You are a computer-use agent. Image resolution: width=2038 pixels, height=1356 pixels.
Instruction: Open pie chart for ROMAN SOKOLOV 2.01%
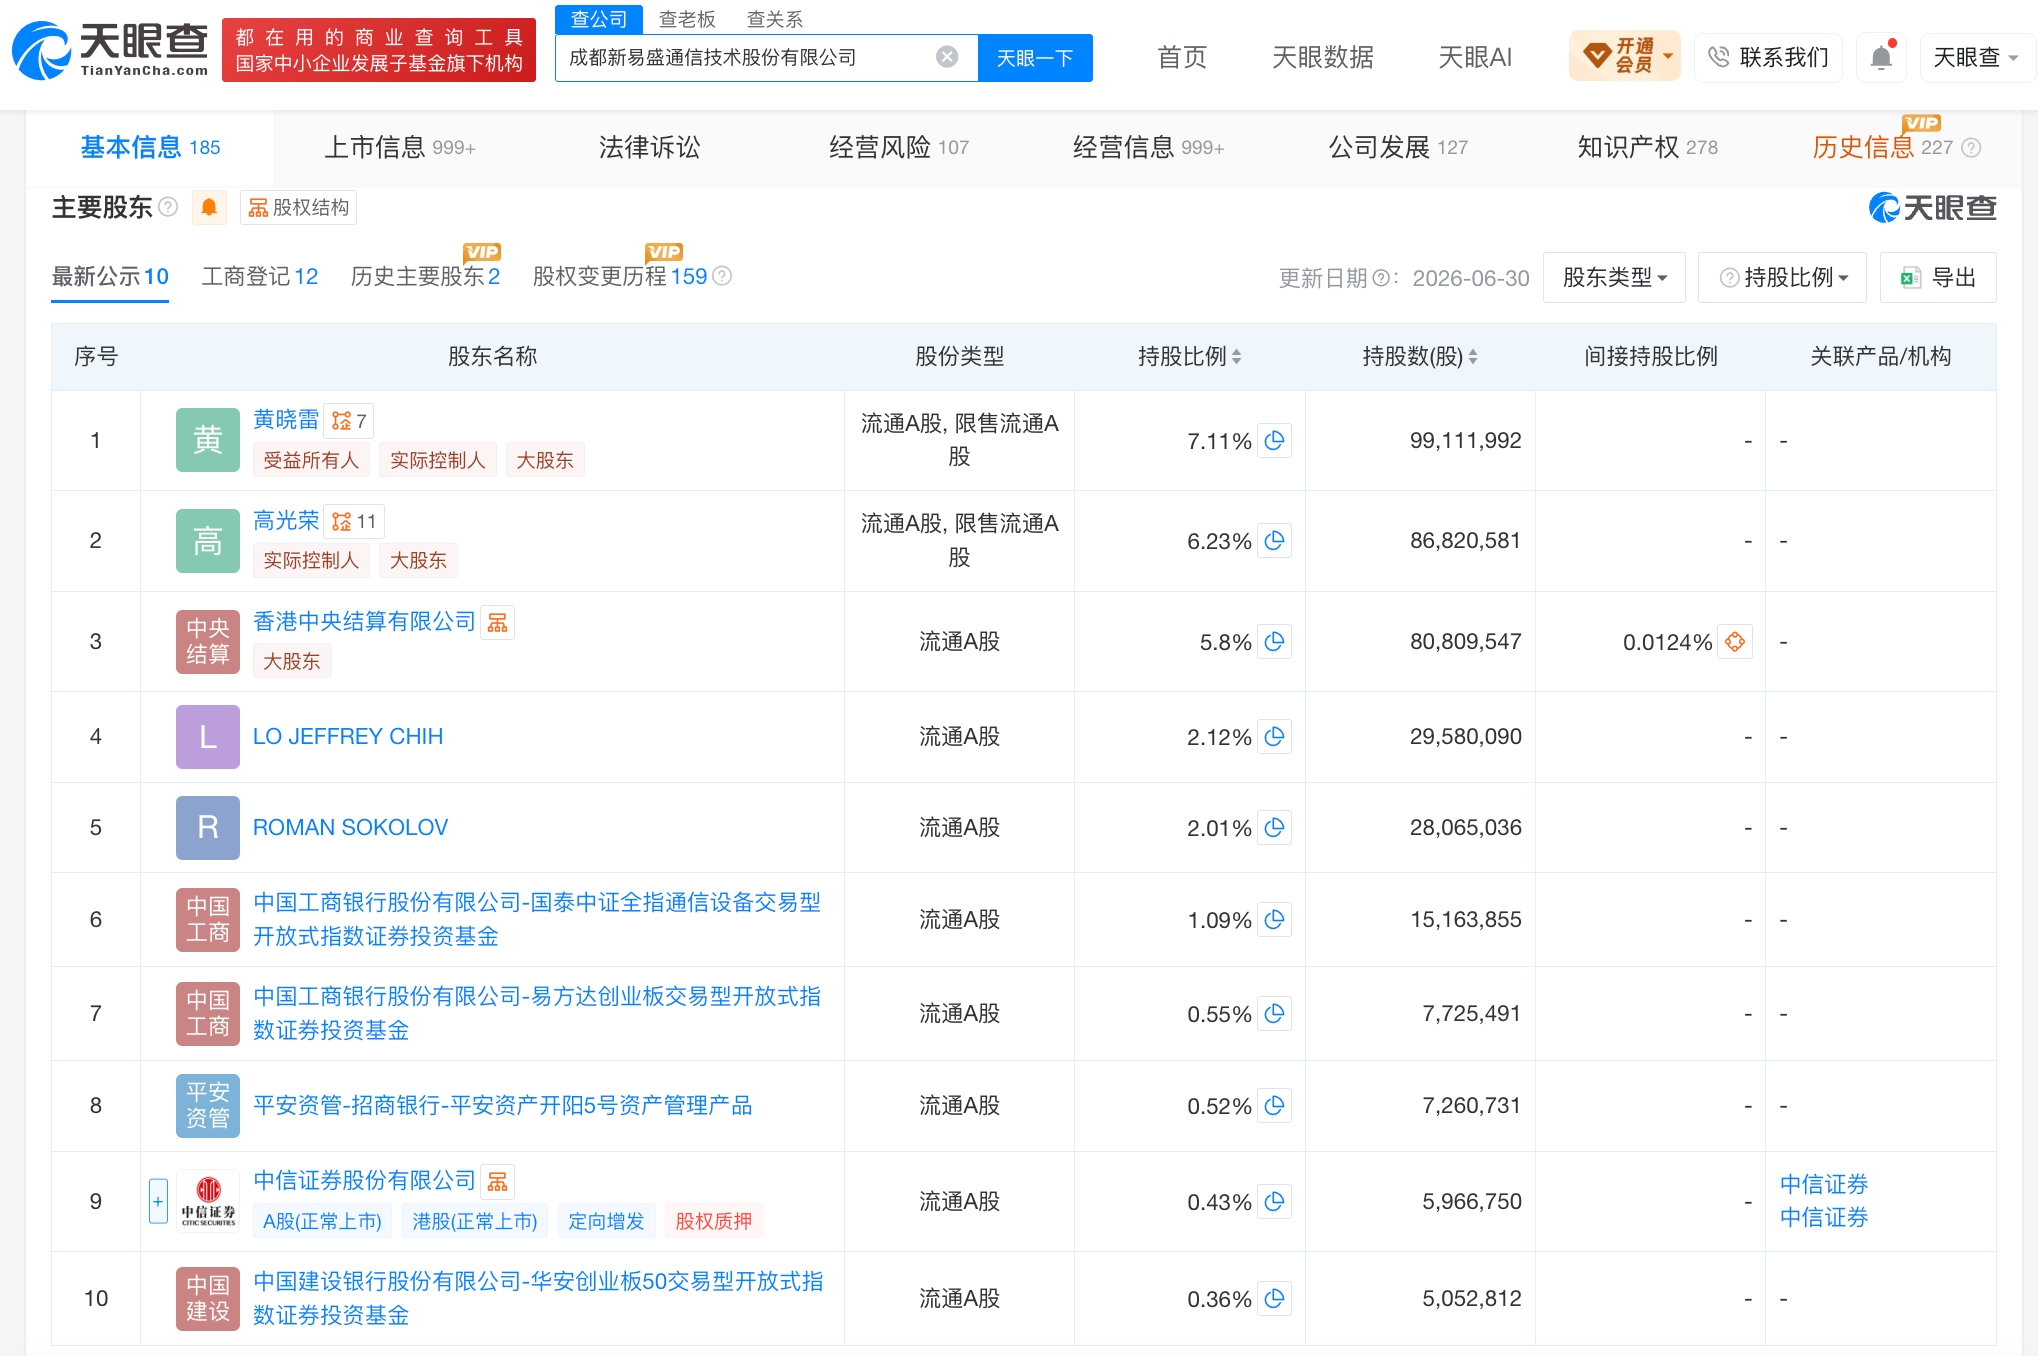point(1274,828)
